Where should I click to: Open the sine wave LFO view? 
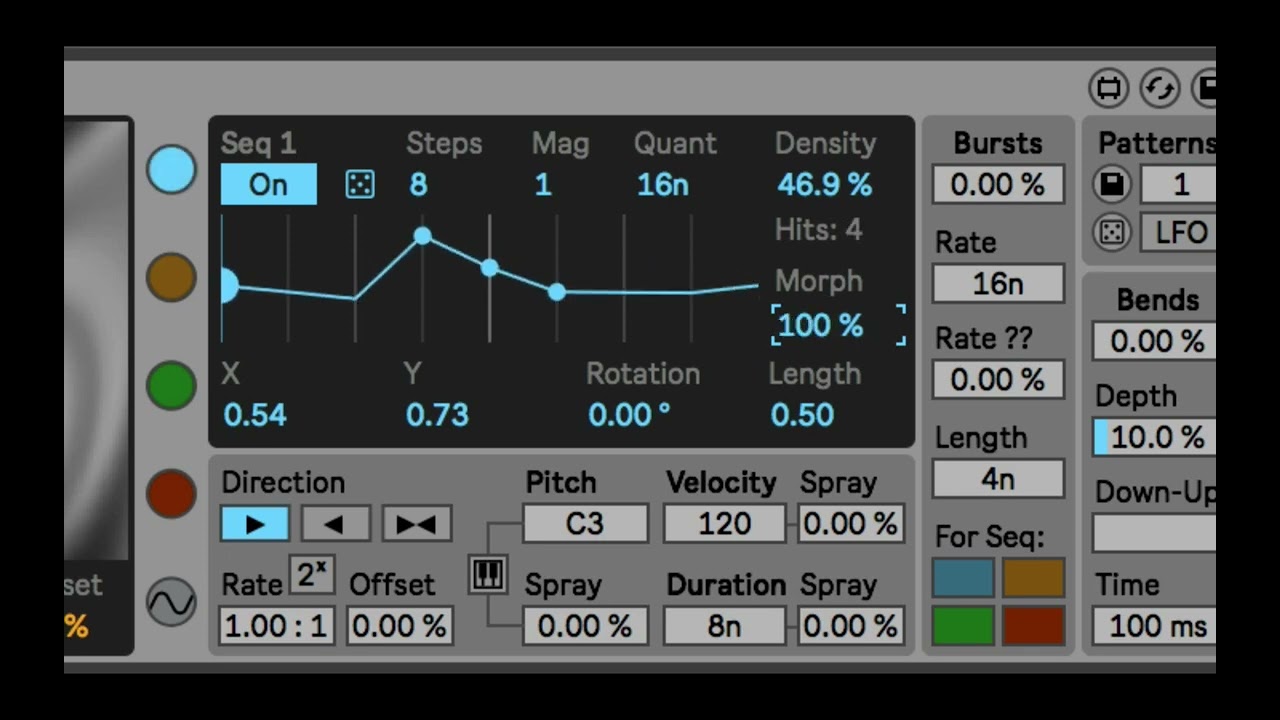coord(171,601)
